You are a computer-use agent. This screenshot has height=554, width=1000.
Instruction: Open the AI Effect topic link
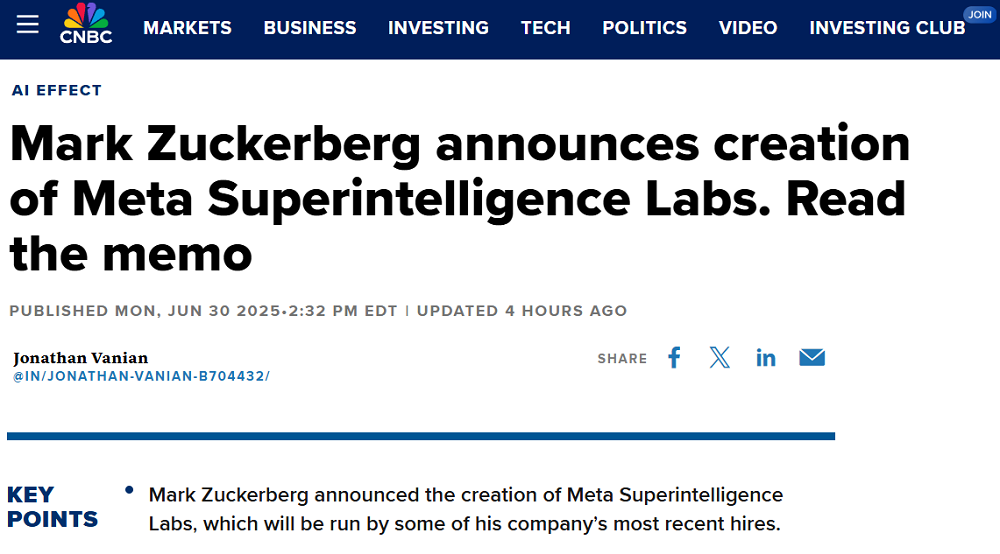coord(57,90)
